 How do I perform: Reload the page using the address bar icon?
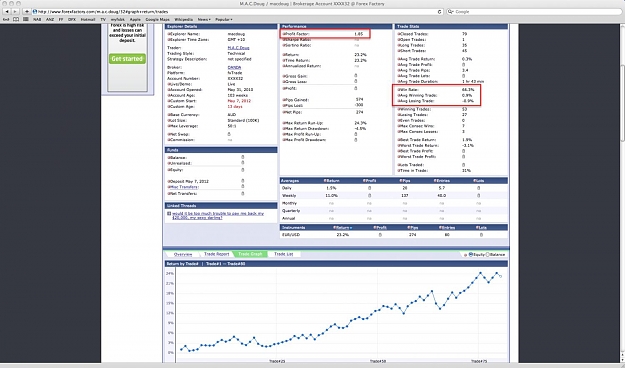click(x=440, y=12)
